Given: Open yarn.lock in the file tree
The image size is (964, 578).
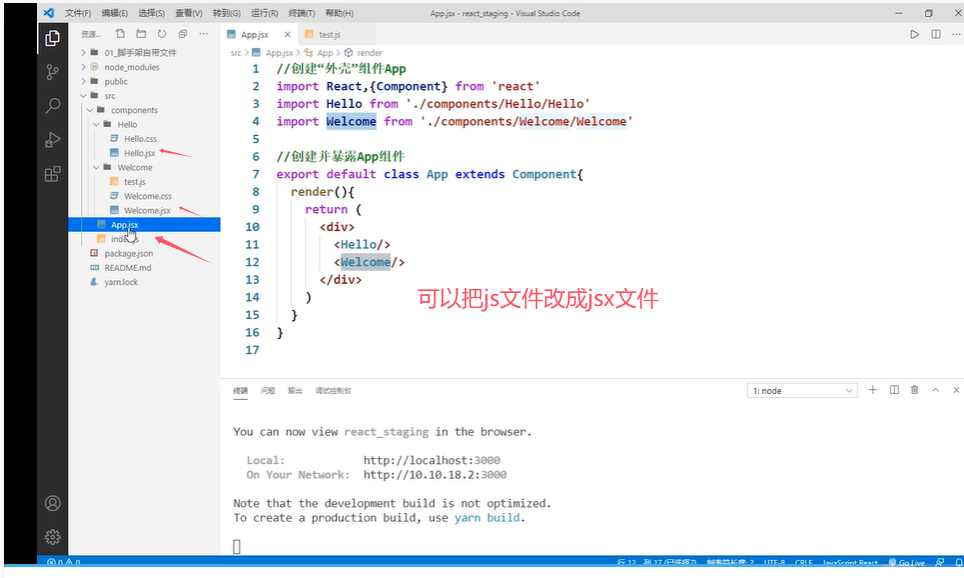Looking at the screenshot, I should click(x=120, y=282).
